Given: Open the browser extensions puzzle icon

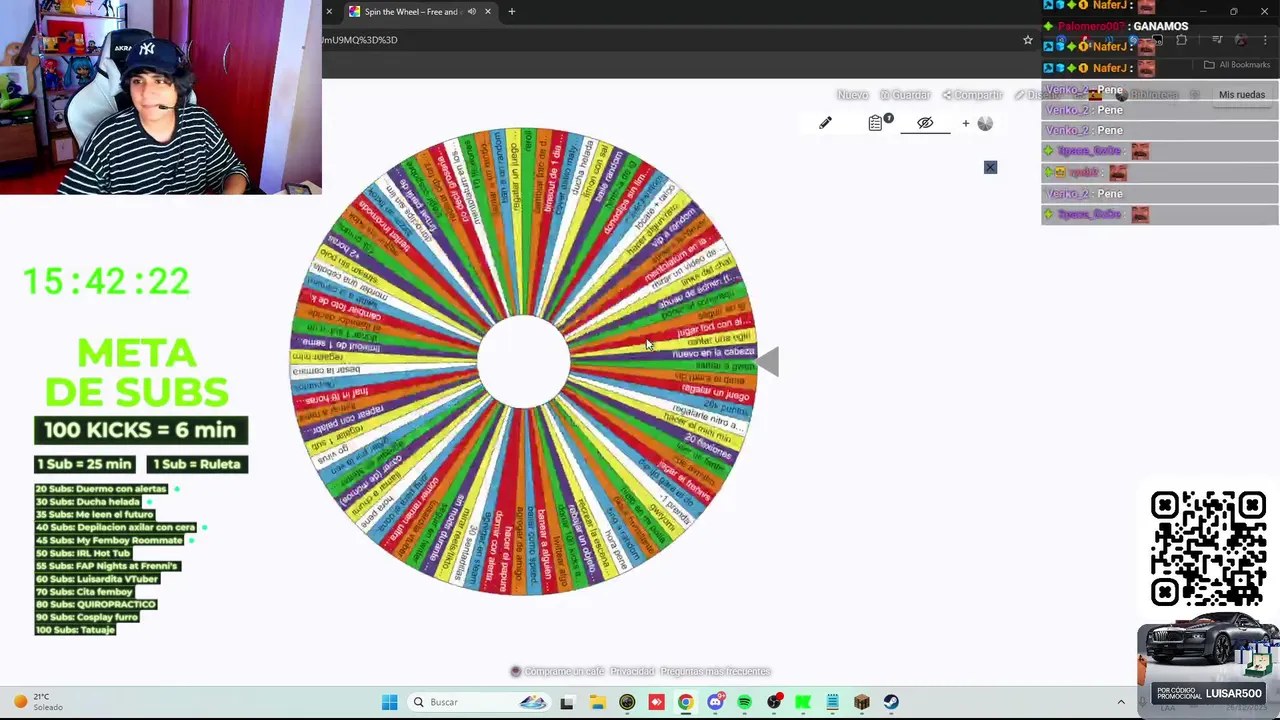Looking at the screenshot, I should [x=1181, y=40].
